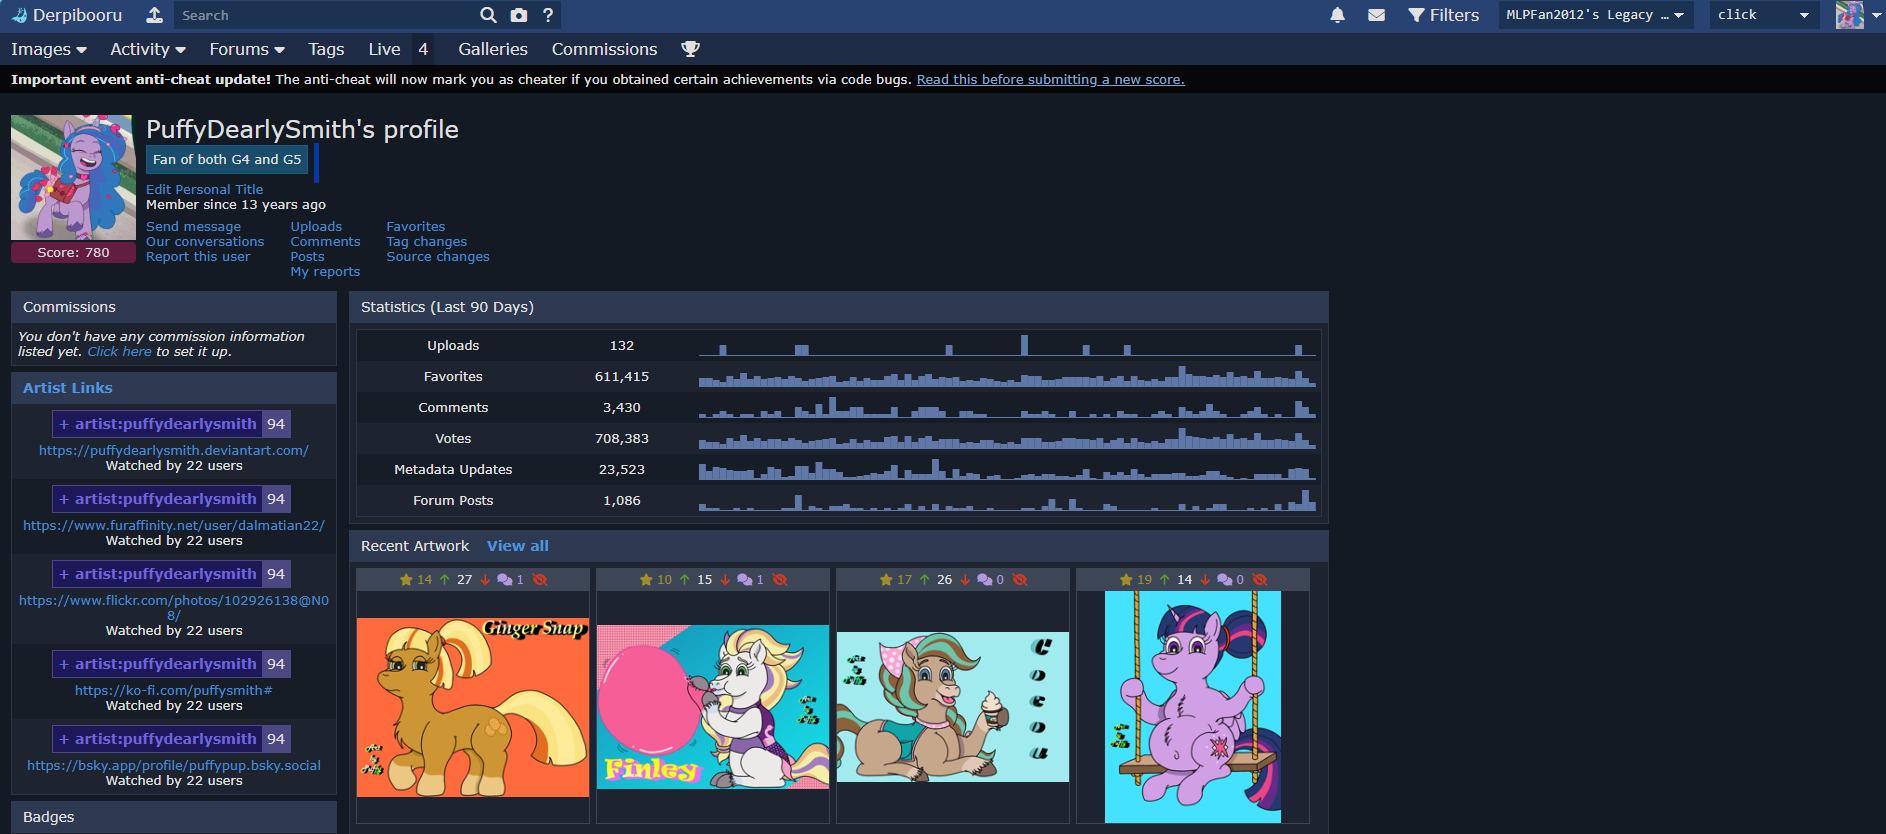This screenshot has height=834, width=1886.
Task: Click the profile avatar image above Score: 780
Action: tap(73, 178)
